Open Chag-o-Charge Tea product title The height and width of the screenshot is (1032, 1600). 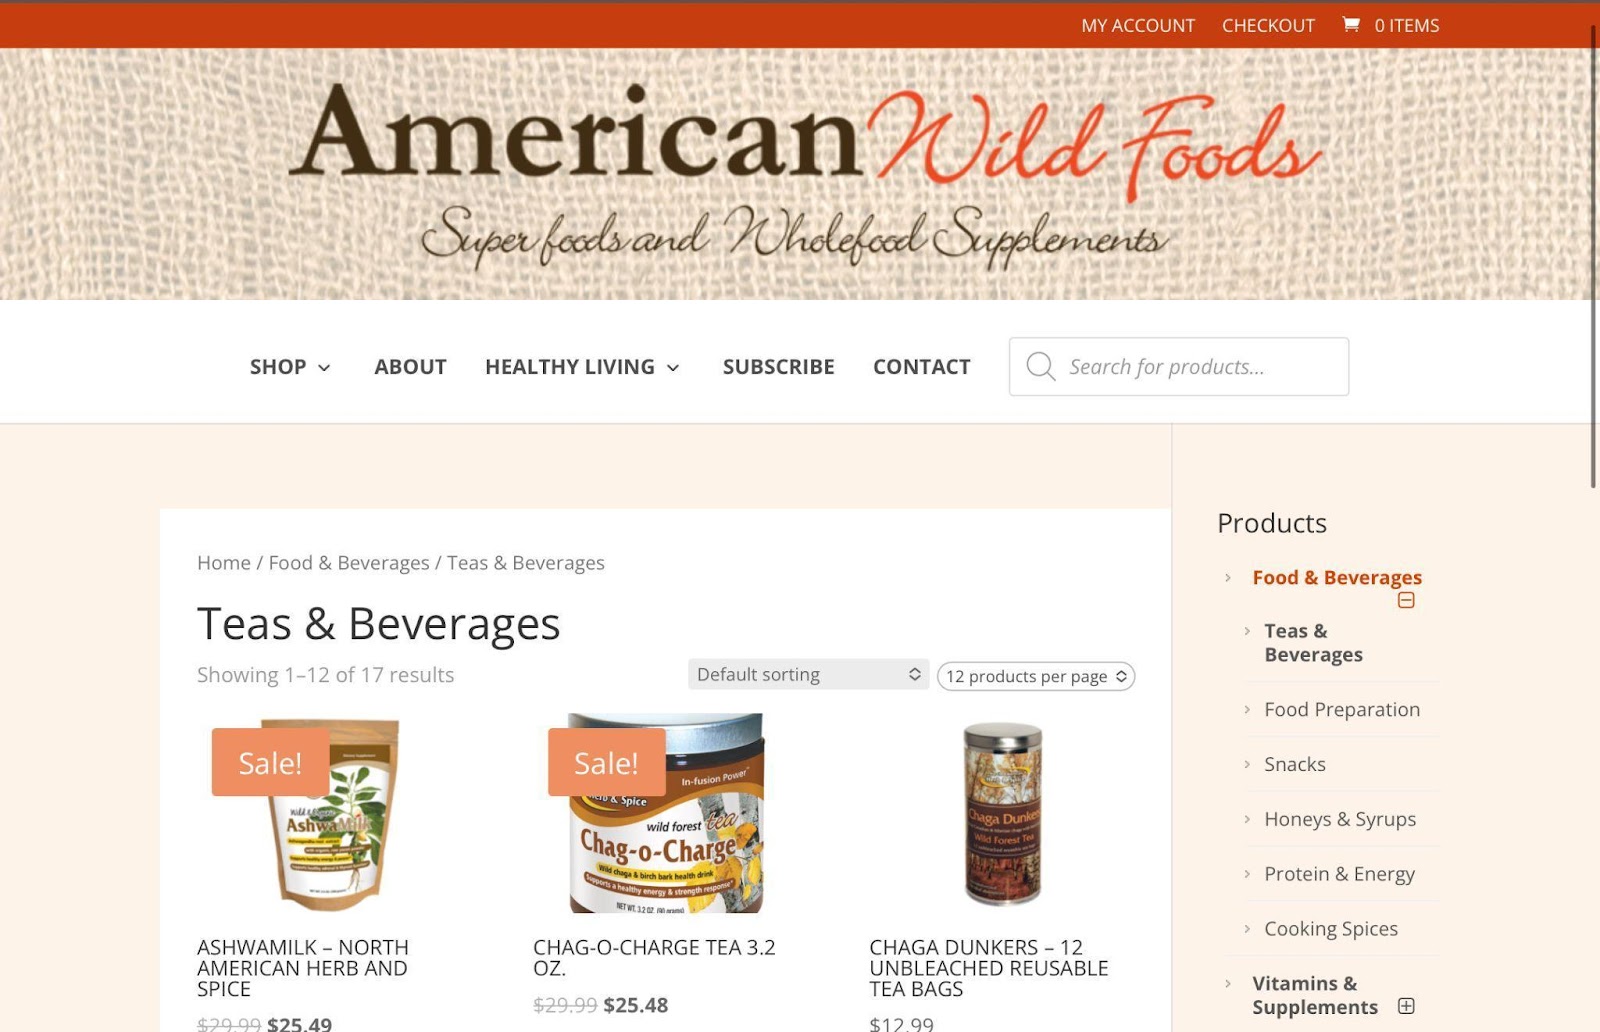[x=654, y=957]
